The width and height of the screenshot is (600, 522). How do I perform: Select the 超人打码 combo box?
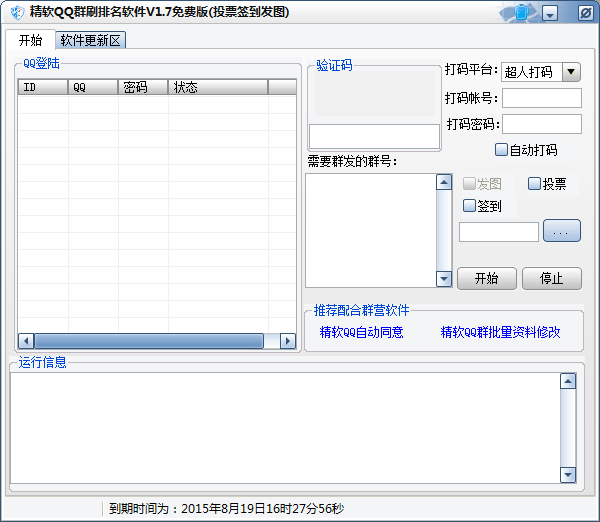tap(541, 72)
